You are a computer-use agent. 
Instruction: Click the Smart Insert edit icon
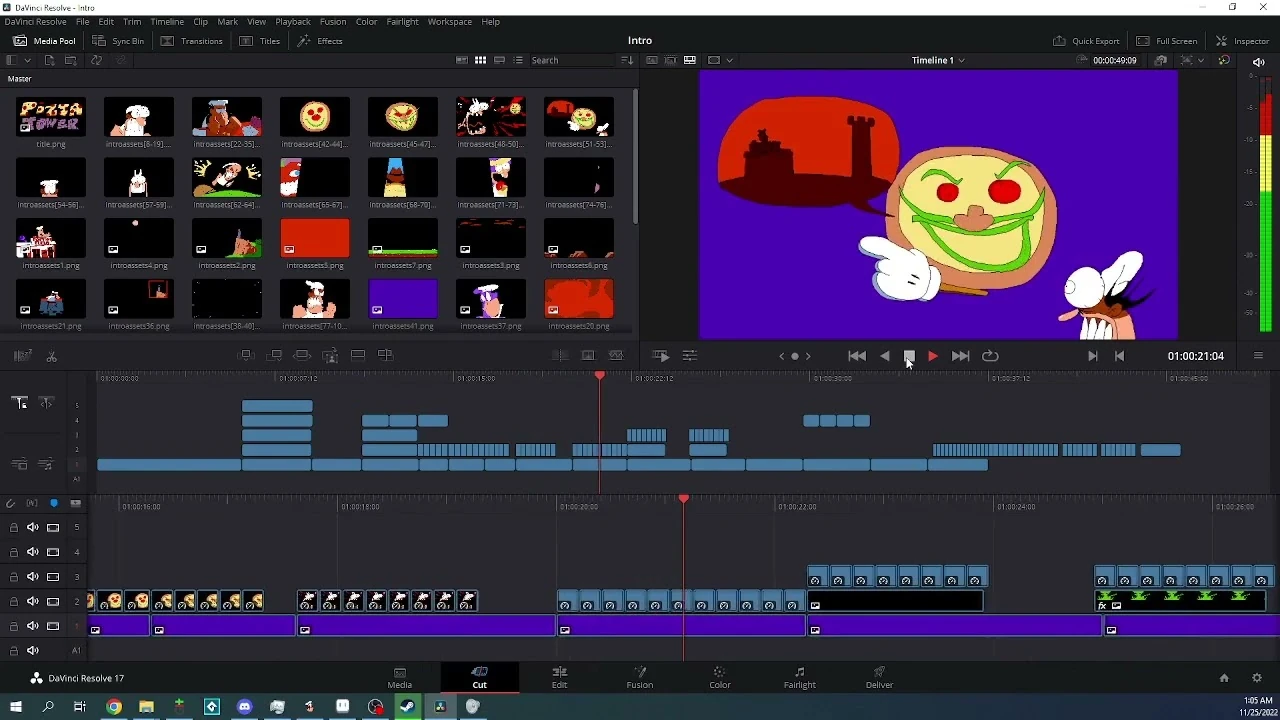[246, 356]
